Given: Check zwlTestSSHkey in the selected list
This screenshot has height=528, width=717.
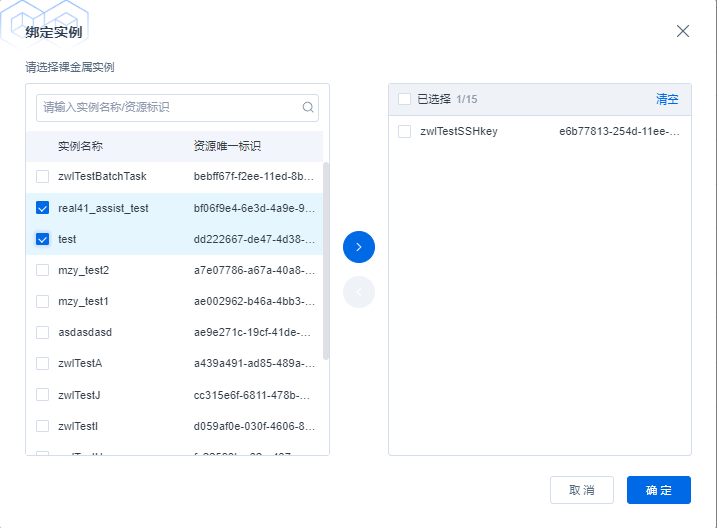Looking at the screenshot, I should pyautogui.click(x=404, y=131).
